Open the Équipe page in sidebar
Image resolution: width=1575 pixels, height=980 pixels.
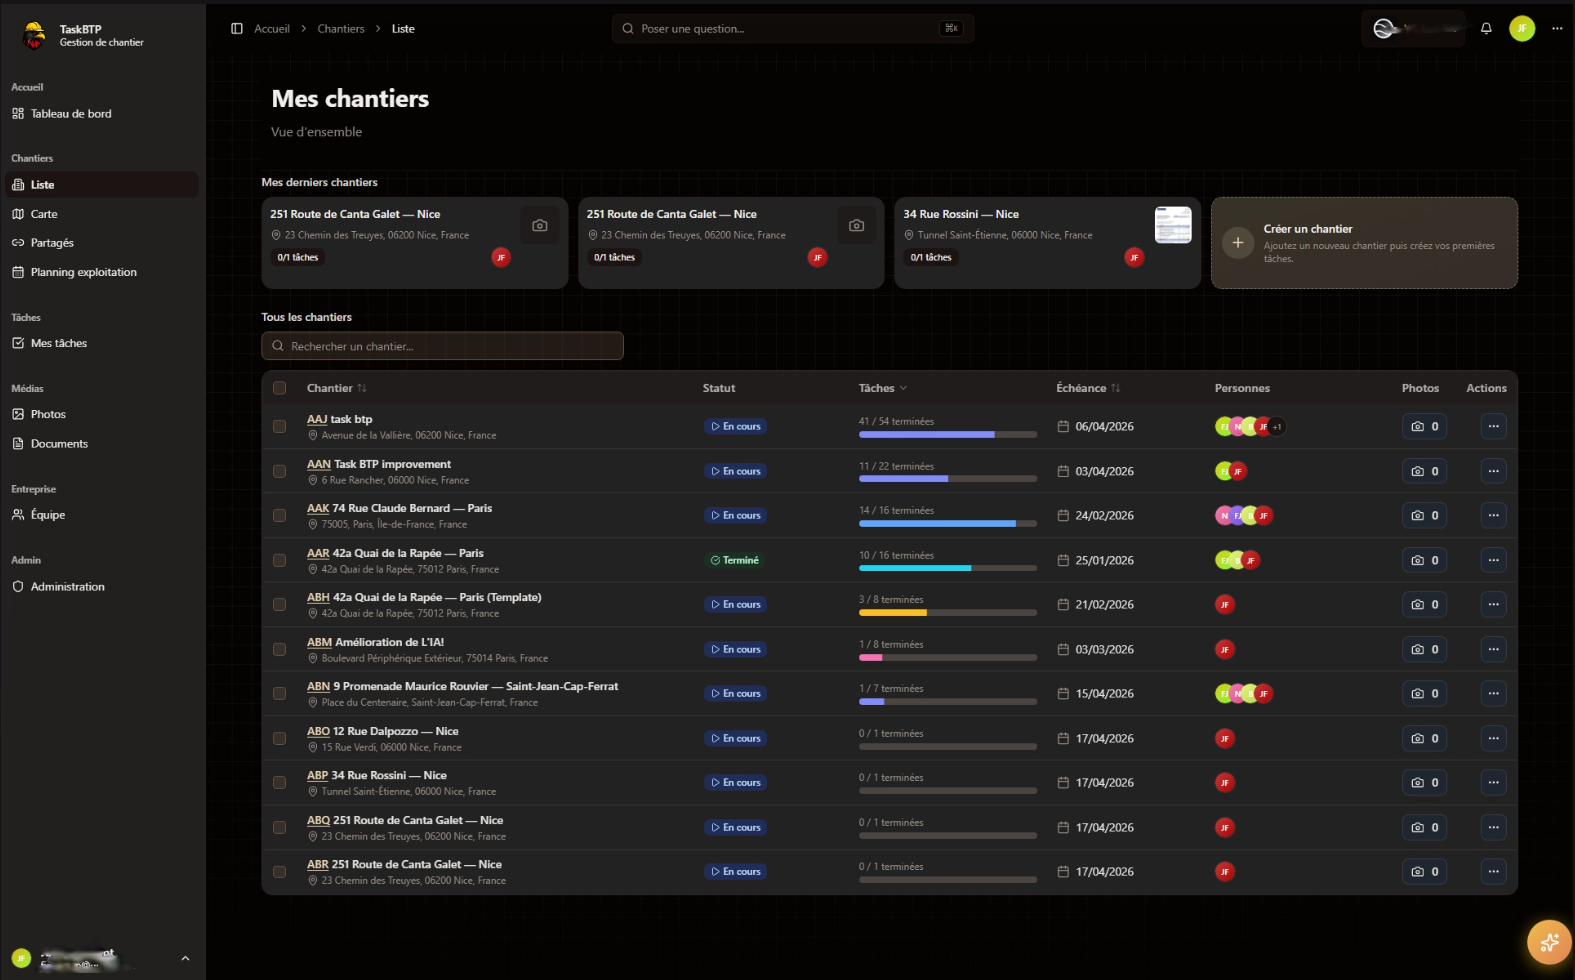click(102, 515)
